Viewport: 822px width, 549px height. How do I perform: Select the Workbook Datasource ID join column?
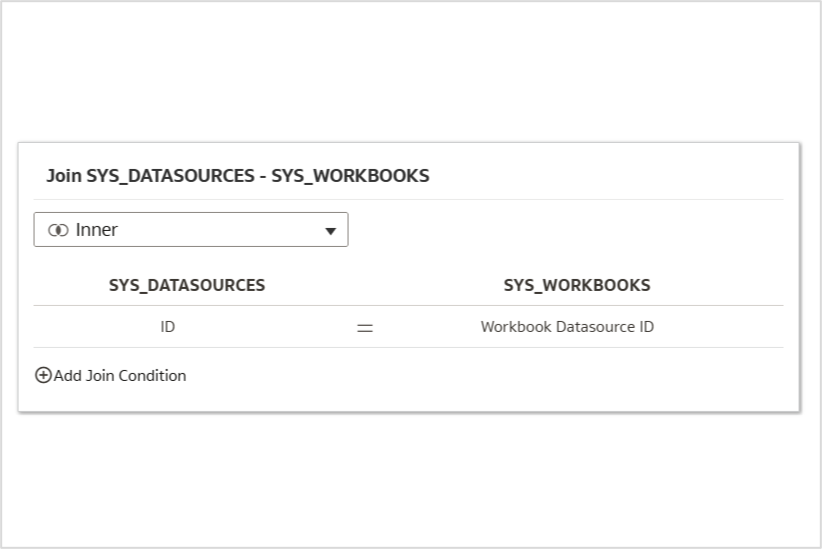coord(567,327)
